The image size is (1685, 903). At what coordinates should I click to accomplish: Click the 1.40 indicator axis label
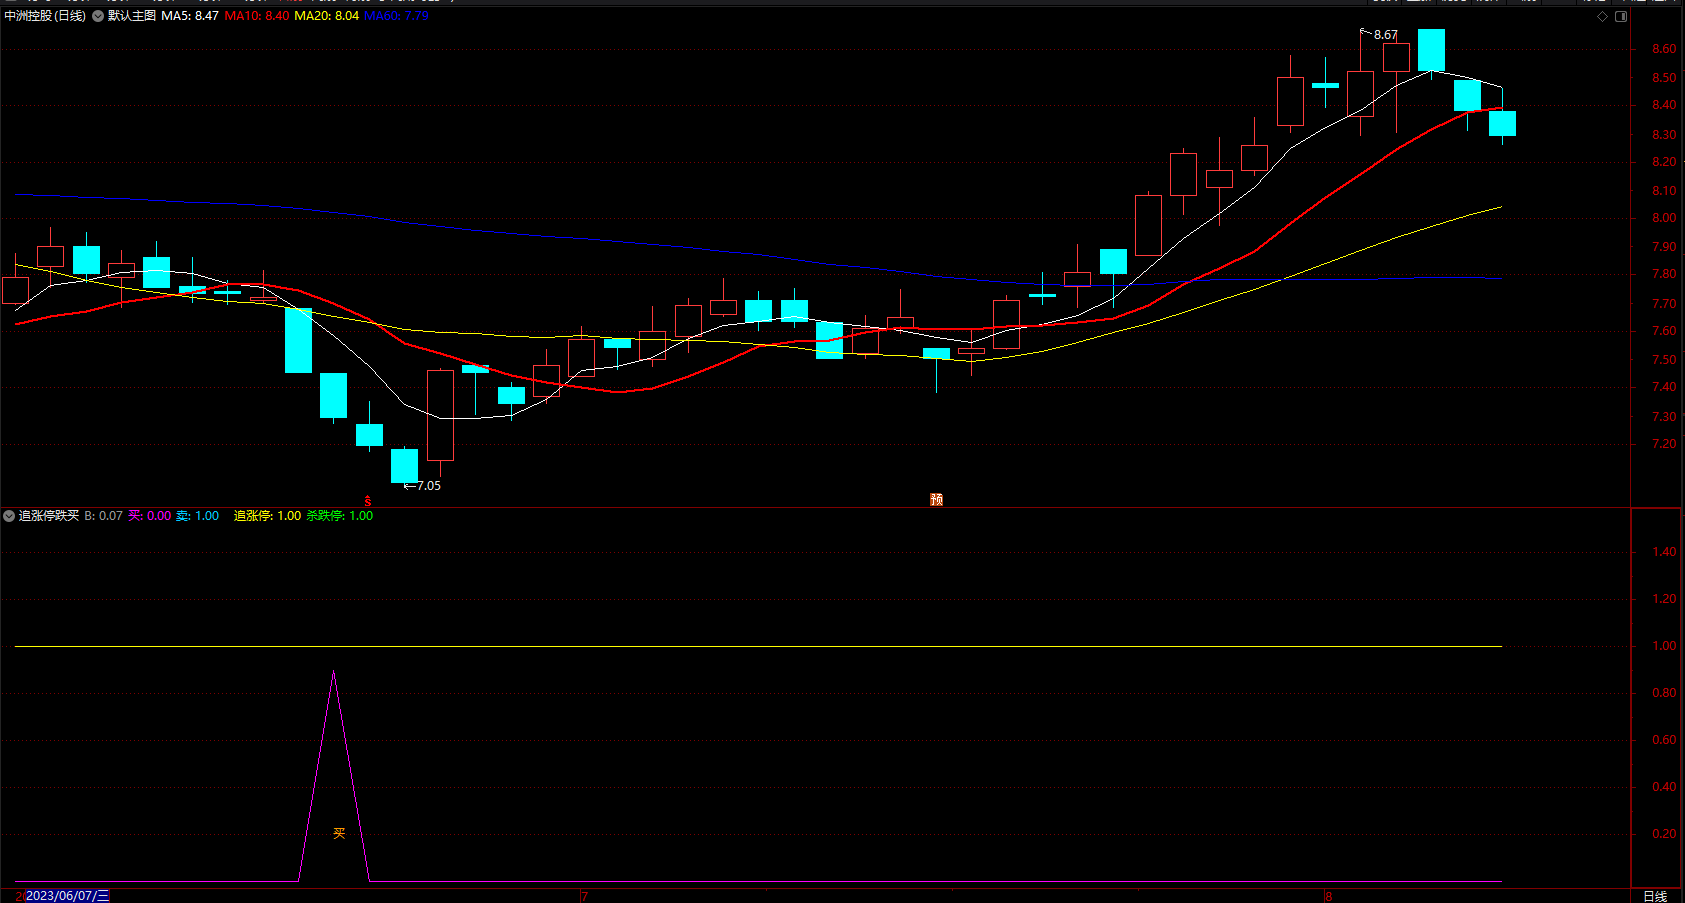1664,552
